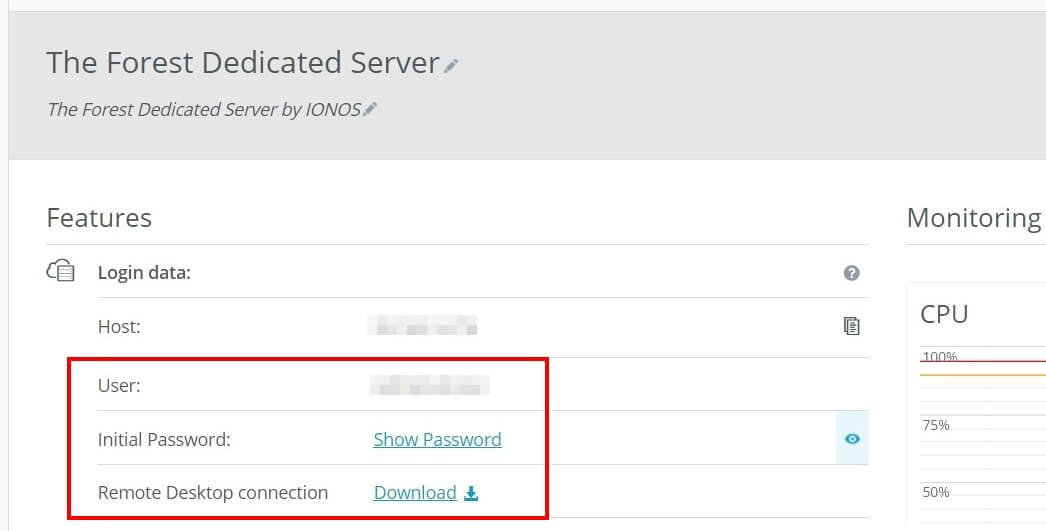Click the Host: label
The image size is (1046, 531).
pos(119,327)
